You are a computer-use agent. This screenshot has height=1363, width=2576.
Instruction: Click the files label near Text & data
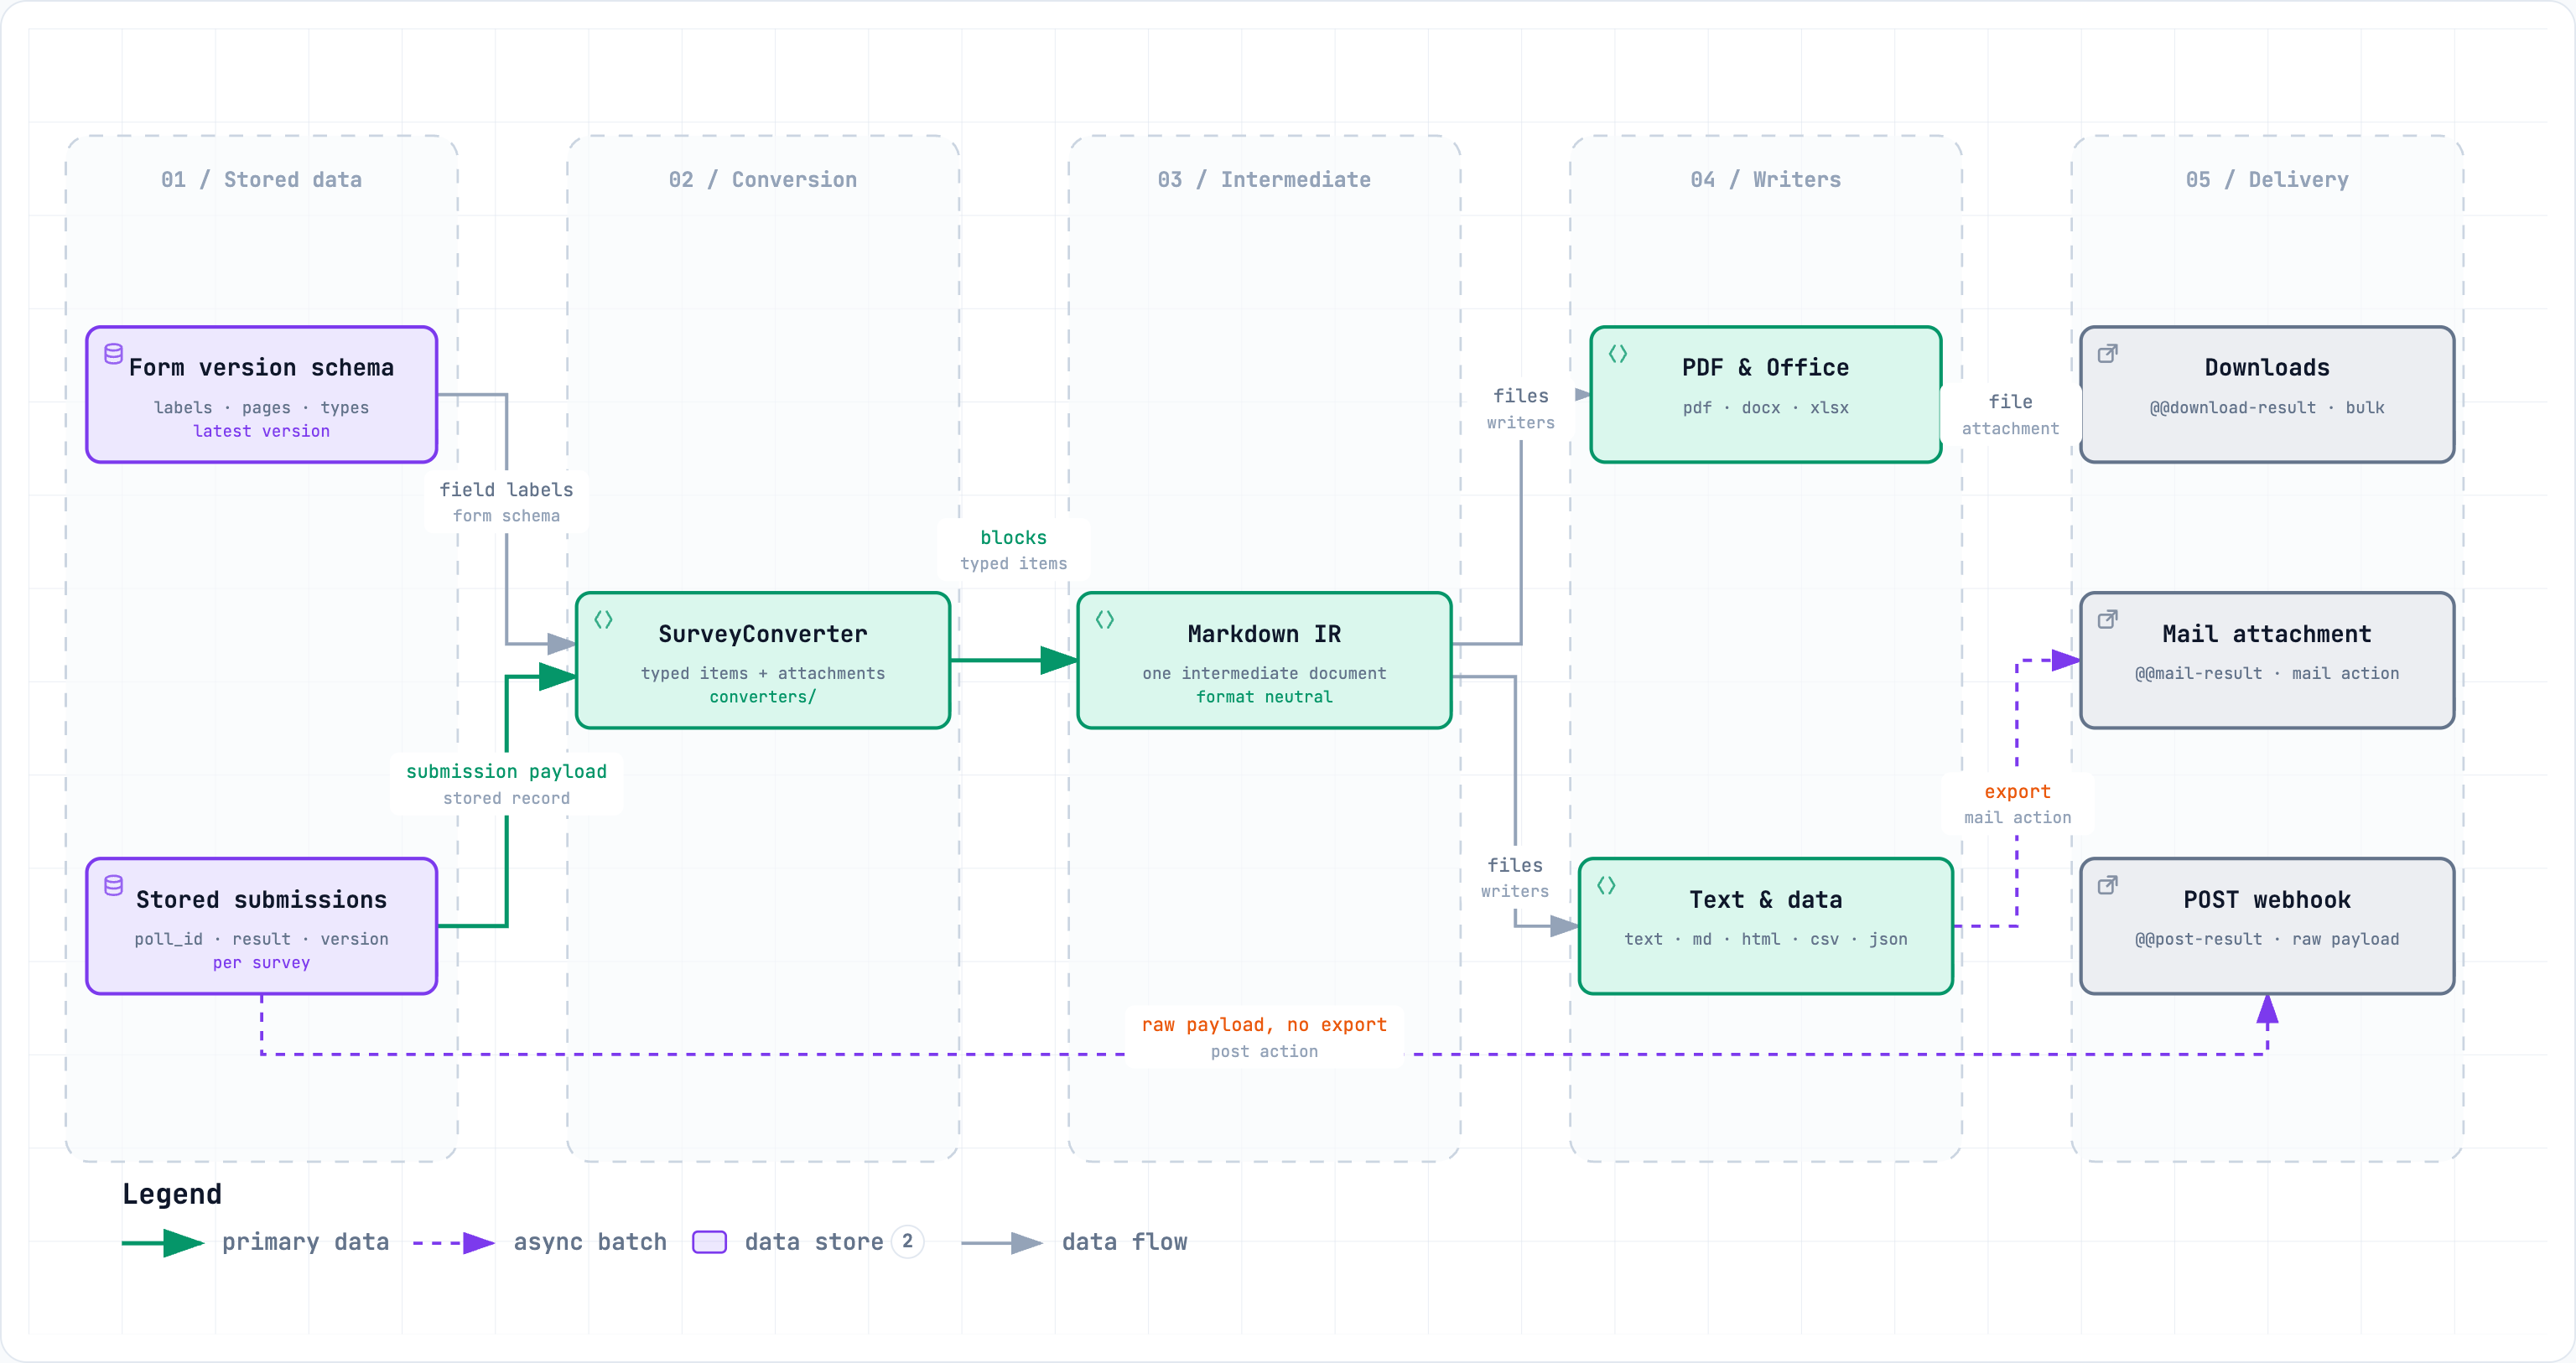(x=1514, y=866)
